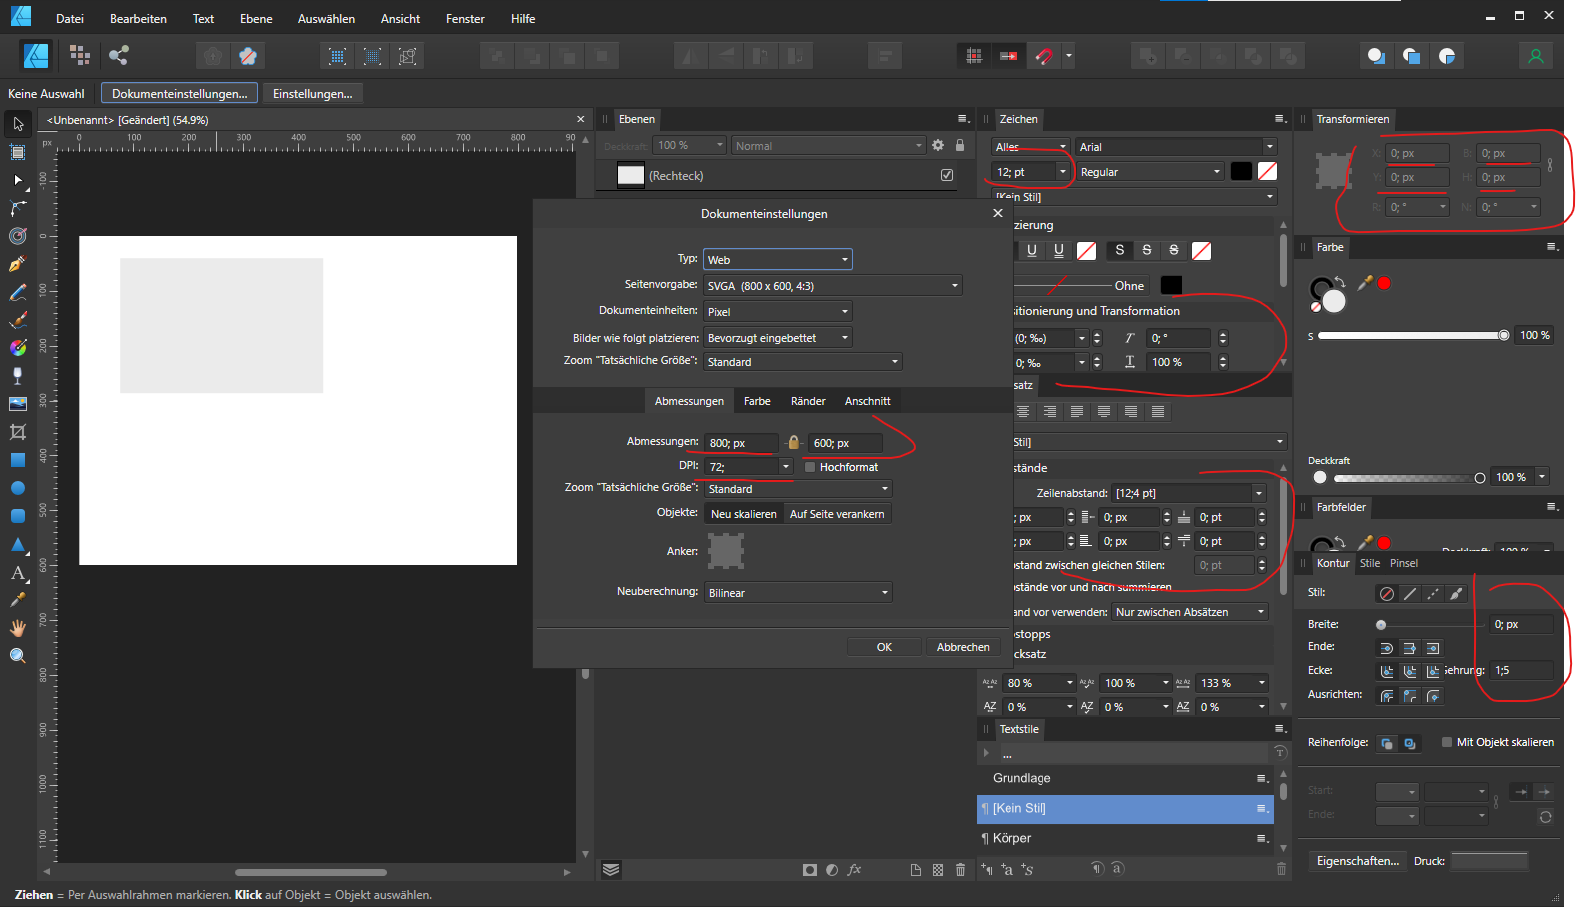Enable the Hochformat checkbox
The height and width of the screenshot is (907, 1576).
[x=810, y=467]
